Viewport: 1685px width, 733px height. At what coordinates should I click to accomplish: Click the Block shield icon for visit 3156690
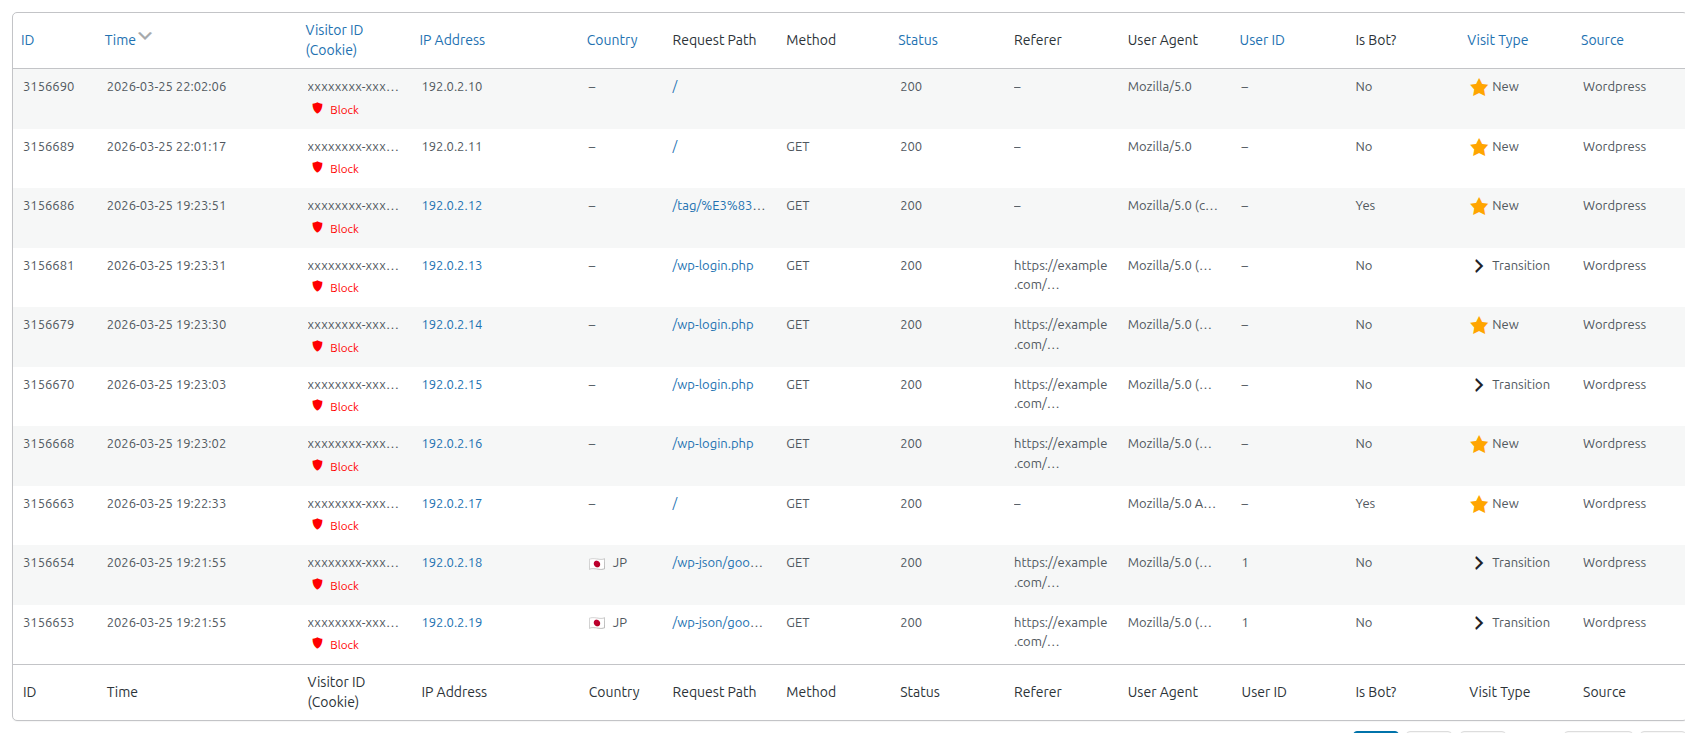318,109
